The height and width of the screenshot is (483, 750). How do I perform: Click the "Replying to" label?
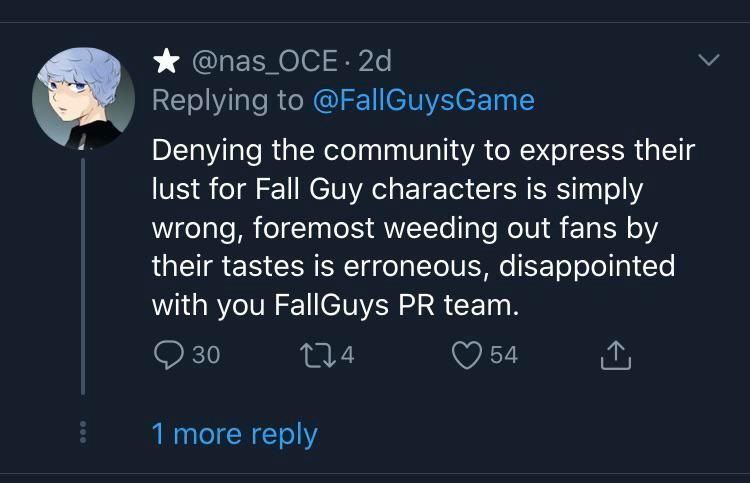click(x=228, y=100)
